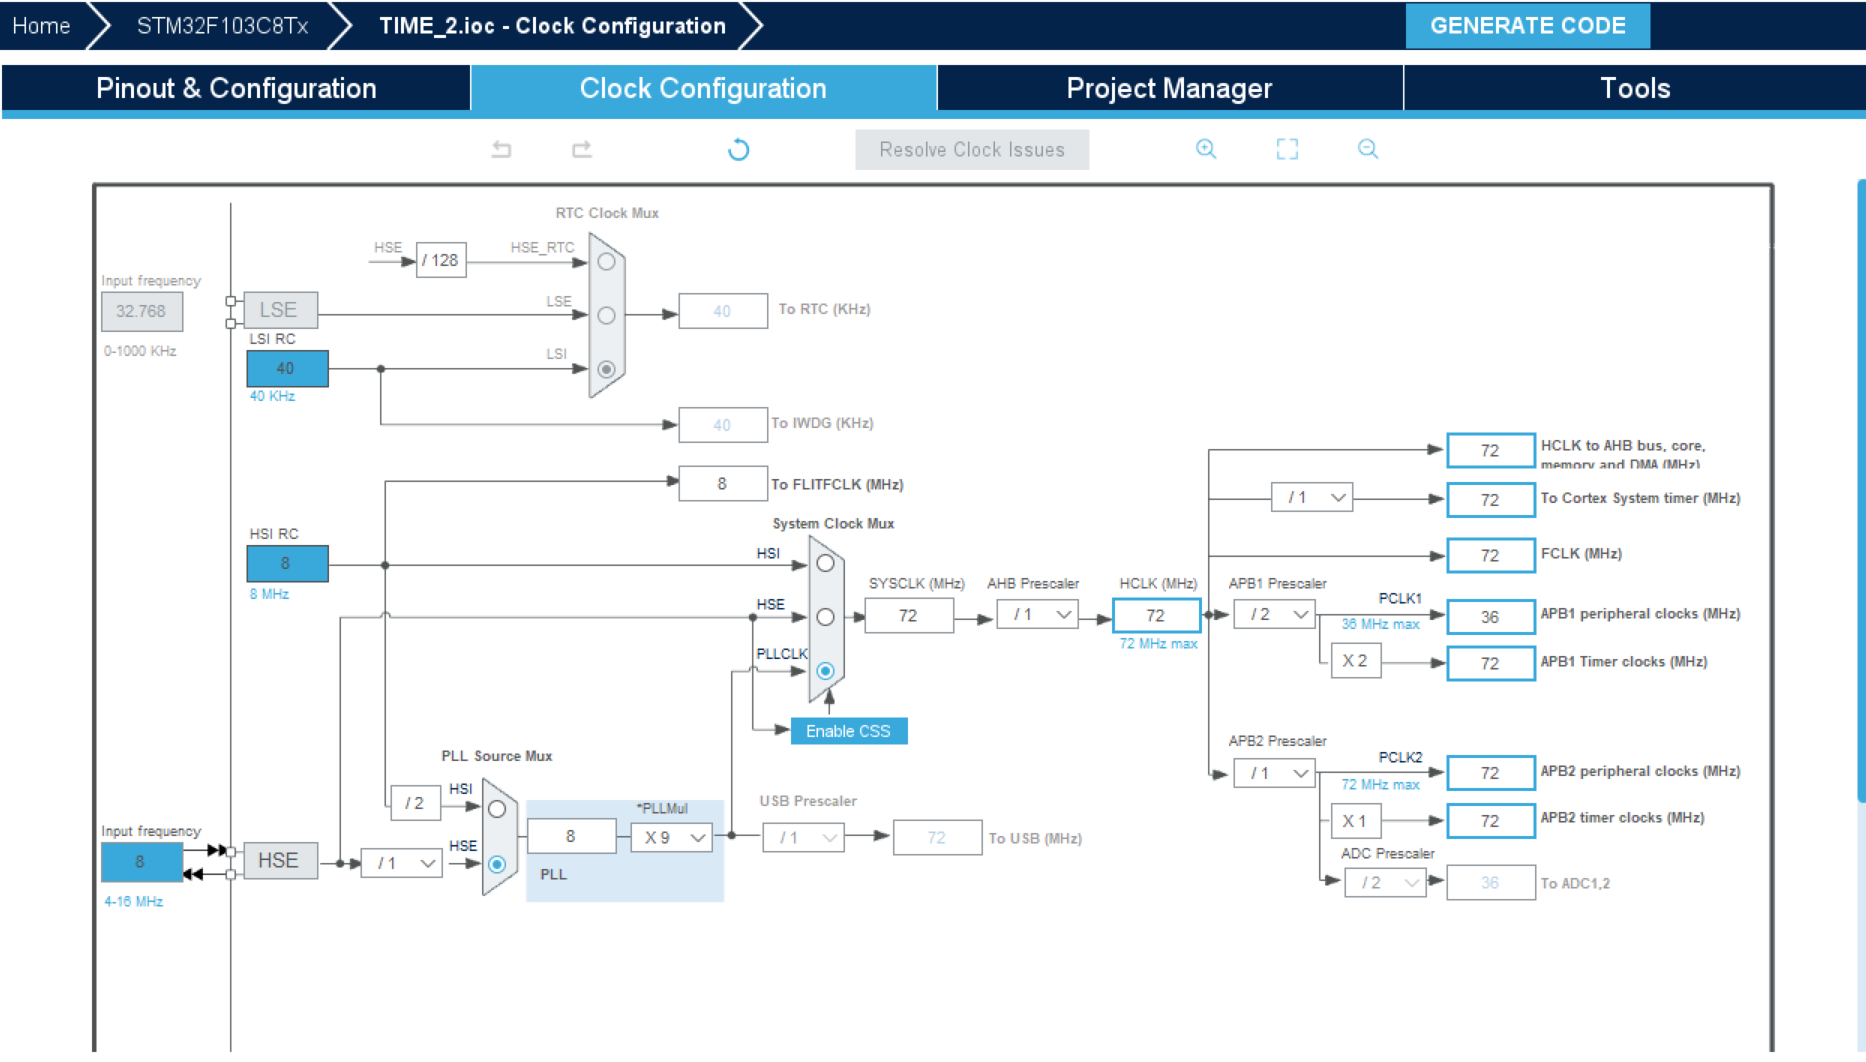Click the Enable CSS button
Image resolution: width=1866 pixels, height=1062 pixels.
pyautogui.click(x=849, y=731)
